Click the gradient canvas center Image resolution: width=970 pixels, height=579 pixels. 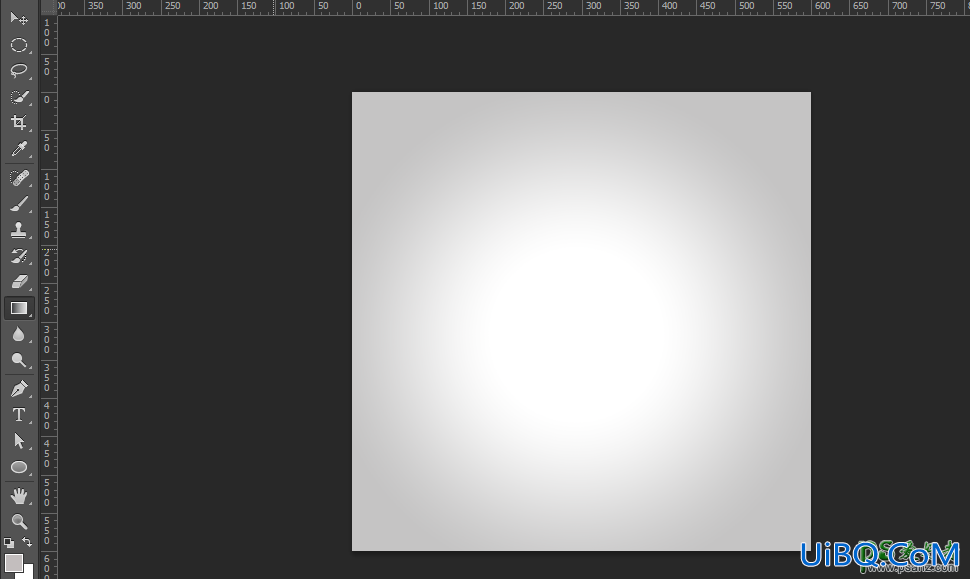click(582, 321)
